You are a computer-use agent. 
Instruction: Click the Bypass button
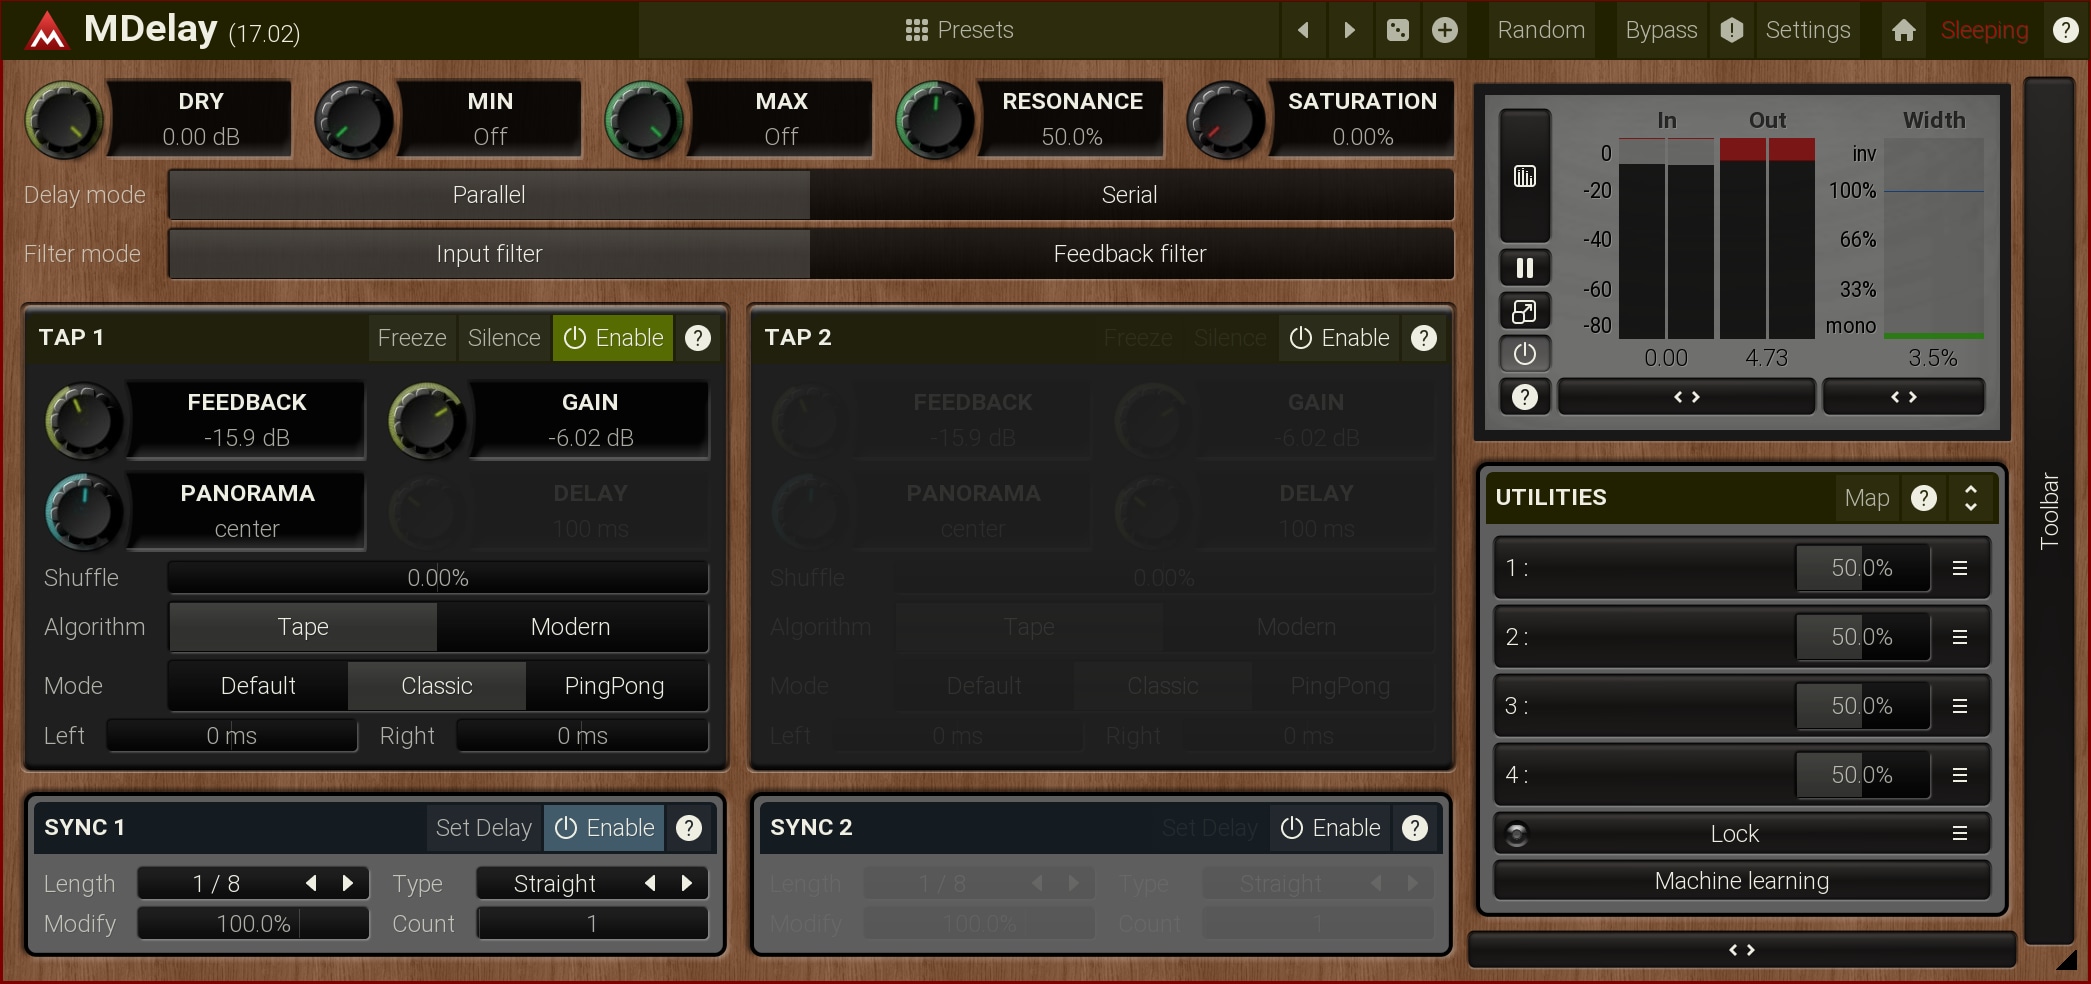1661,30
